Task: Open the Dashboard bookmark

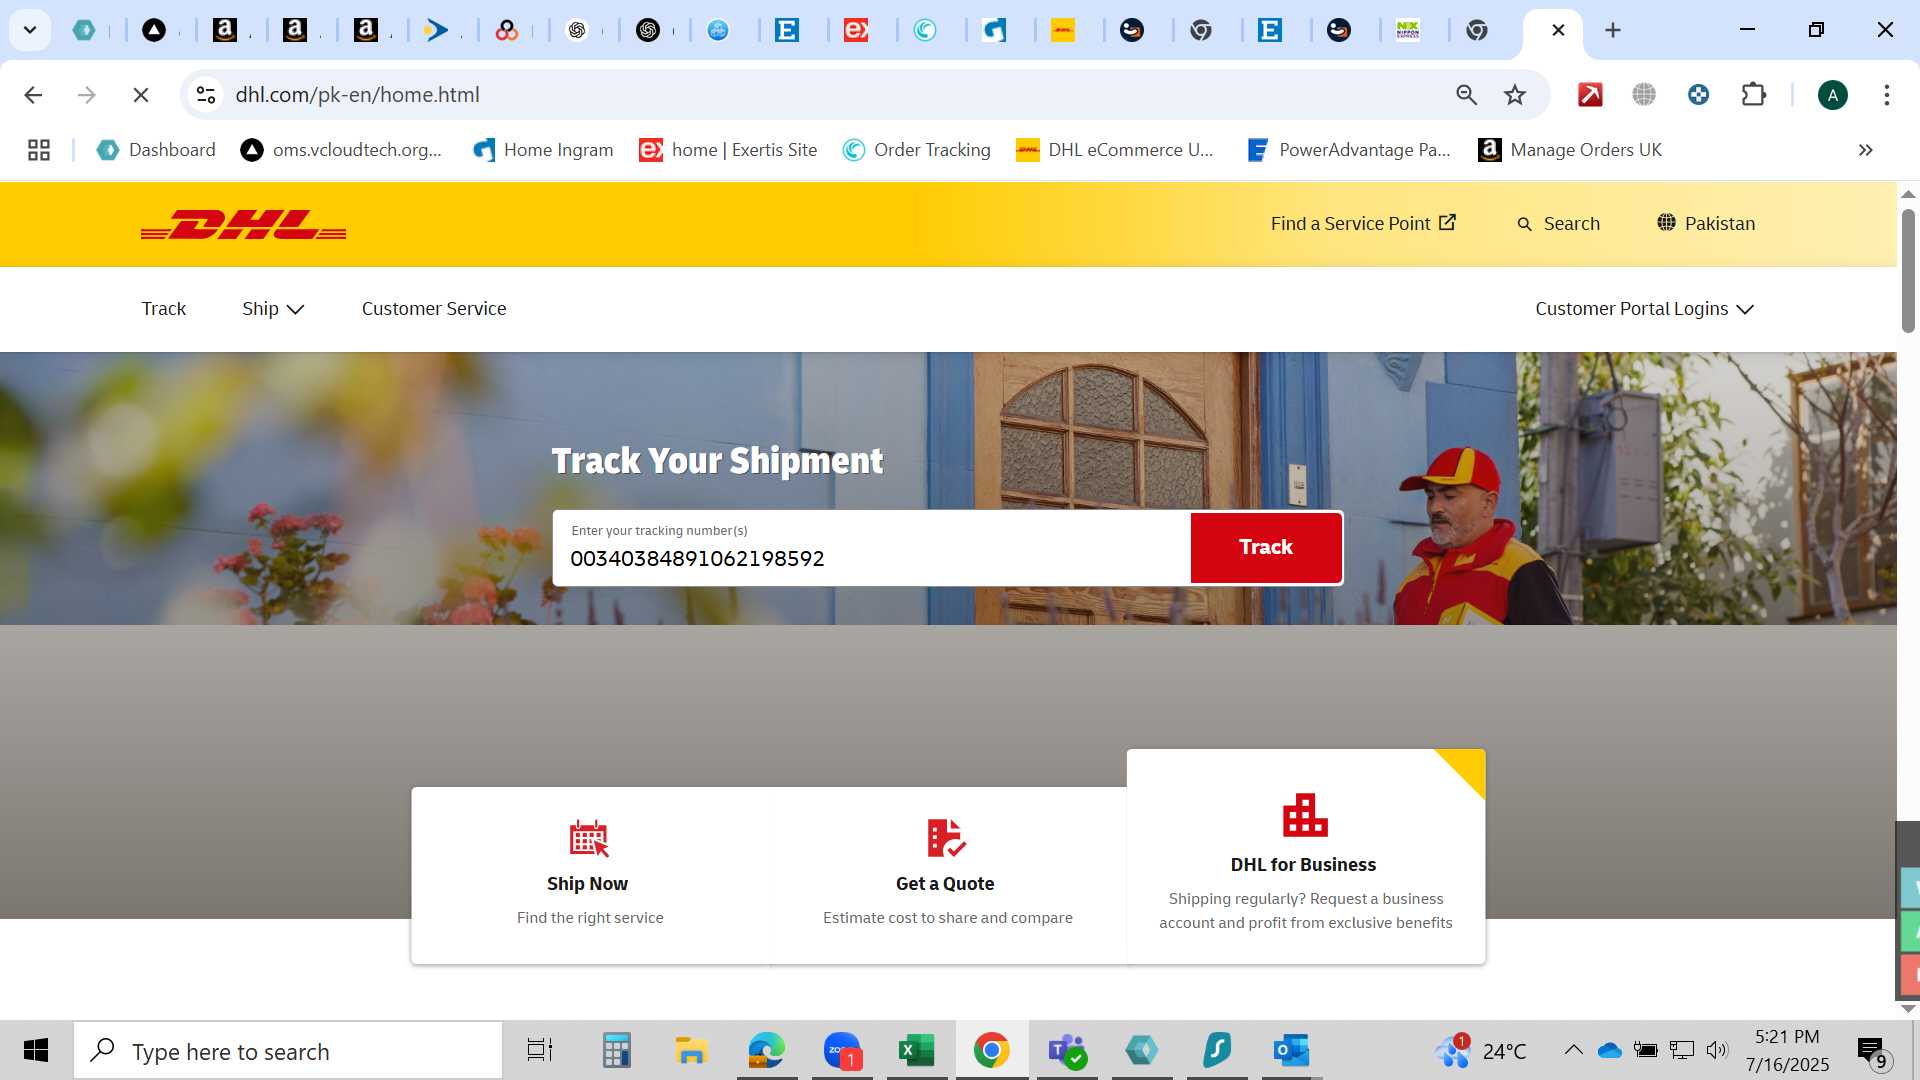Action: pos(156,150)
